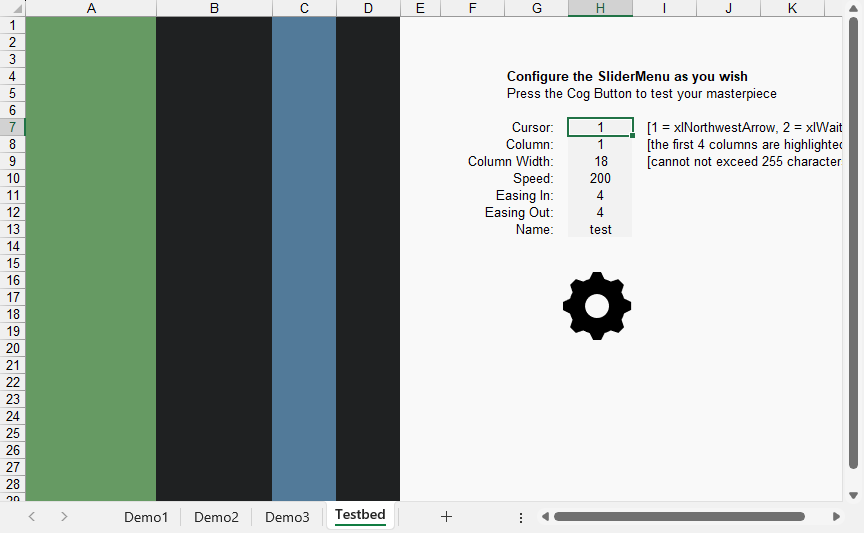Open the Demo2 sheet tab
Viewport: 864px width, 533px height.
coord(216,517)
